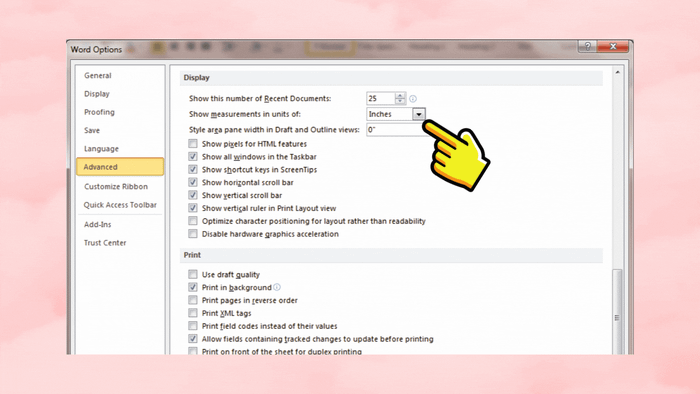This screenshot has height=394, width=700.
Task: Toggle Allow fields containing tracked changes
Action: (192, 339)
